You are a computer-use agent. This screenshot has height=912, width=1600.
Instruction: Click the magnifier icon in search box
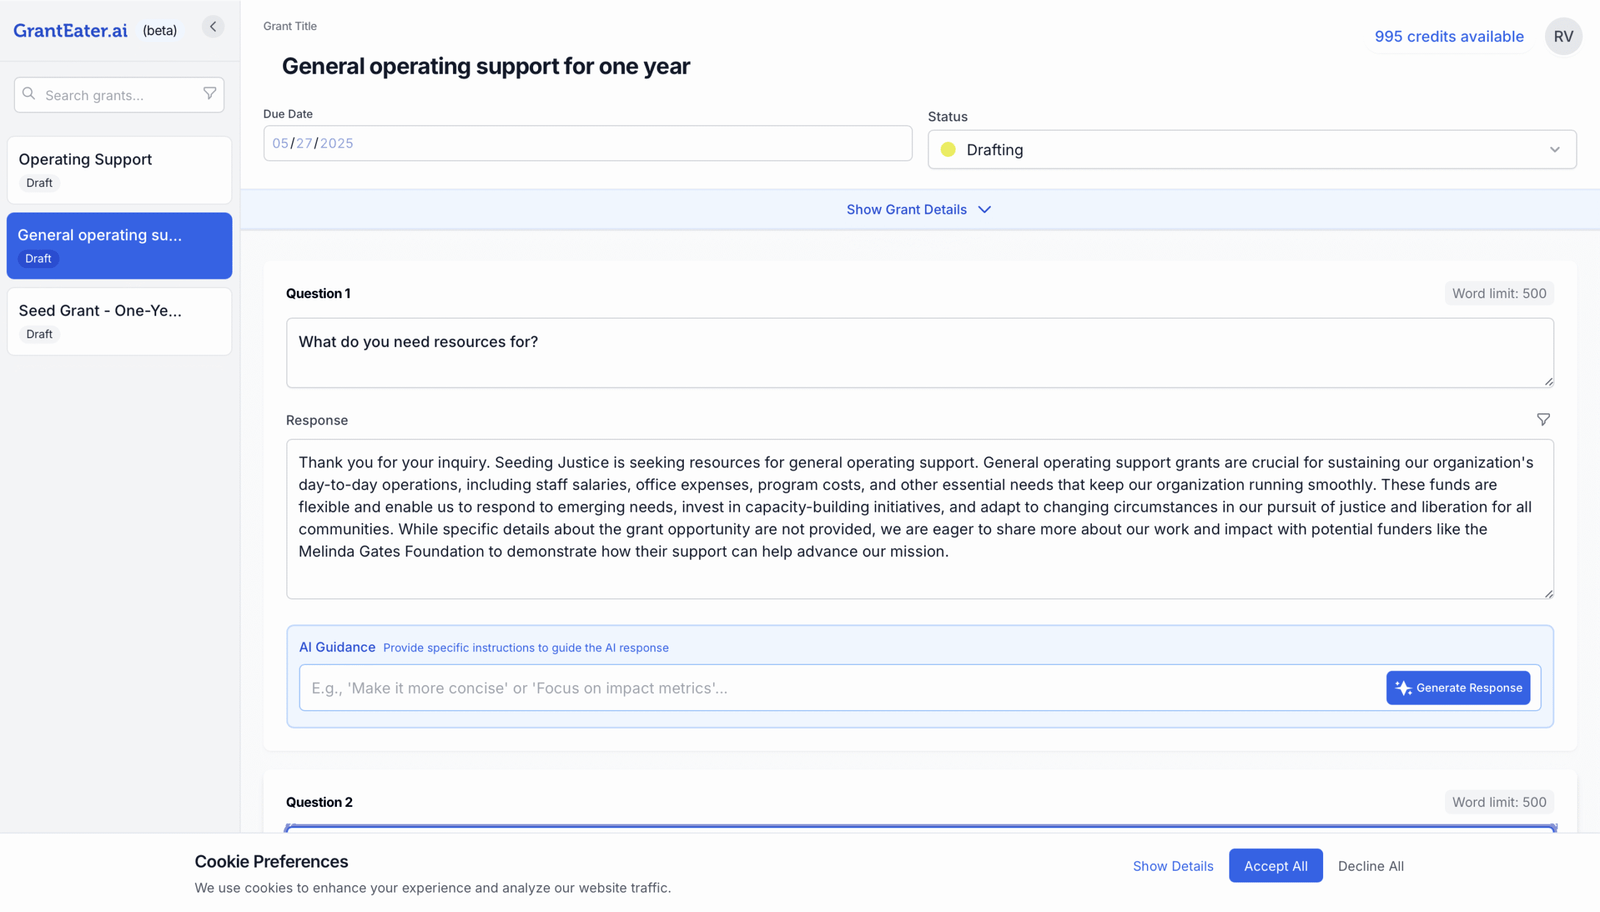[x=29, y=94]
